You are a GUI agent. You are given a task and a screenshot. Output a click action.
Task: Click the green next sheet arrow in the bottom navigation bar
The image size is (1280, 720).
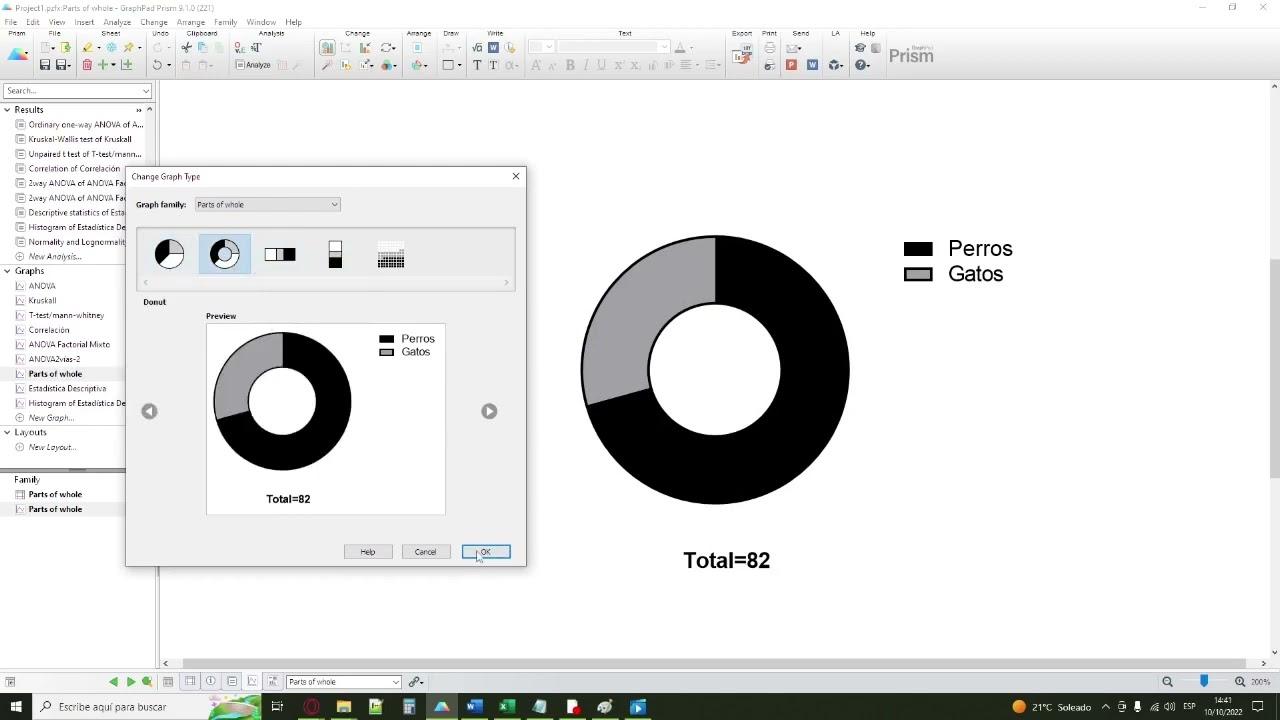(130, 682)
